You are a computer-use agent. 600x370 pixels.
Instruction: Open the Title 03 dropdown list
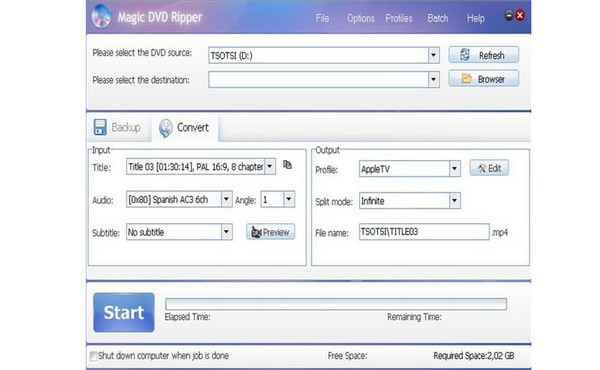tap(270, 166)
